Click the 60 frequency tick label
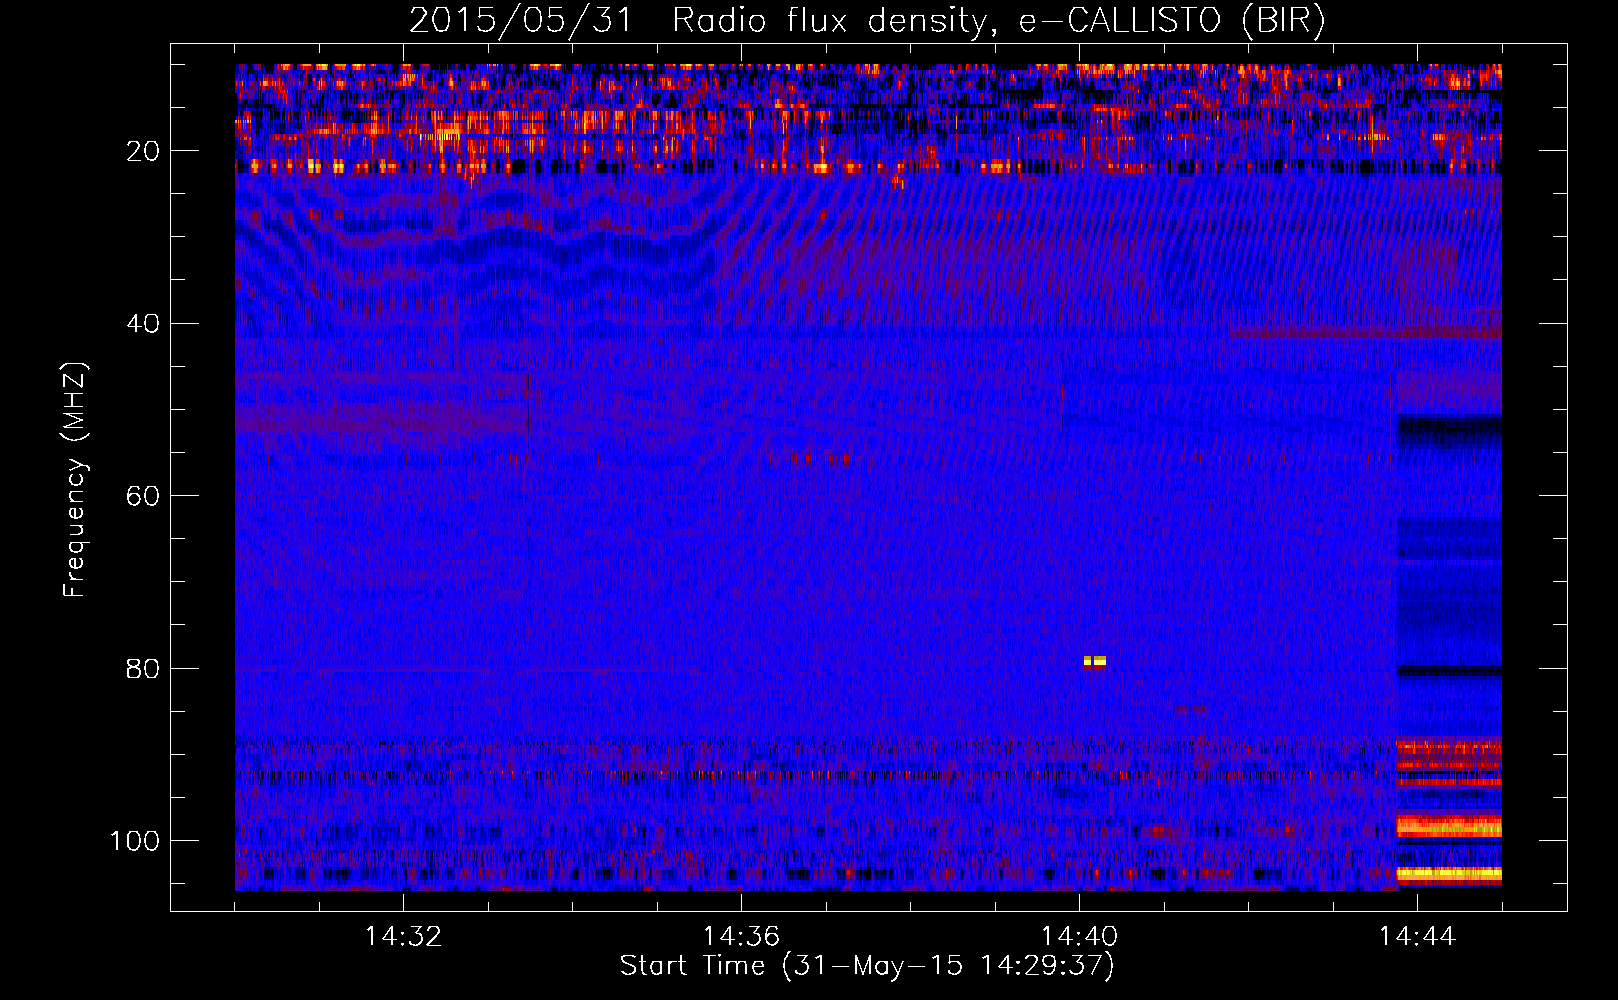1618x1000 pixels. point(143,496)
